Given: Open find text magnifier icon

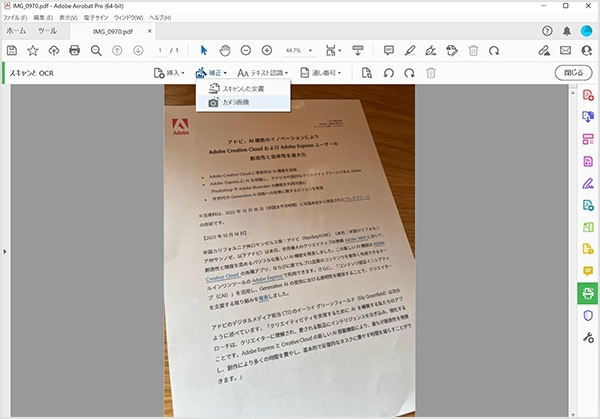Looking at the screenshot, I should click(x=96, y=51).
